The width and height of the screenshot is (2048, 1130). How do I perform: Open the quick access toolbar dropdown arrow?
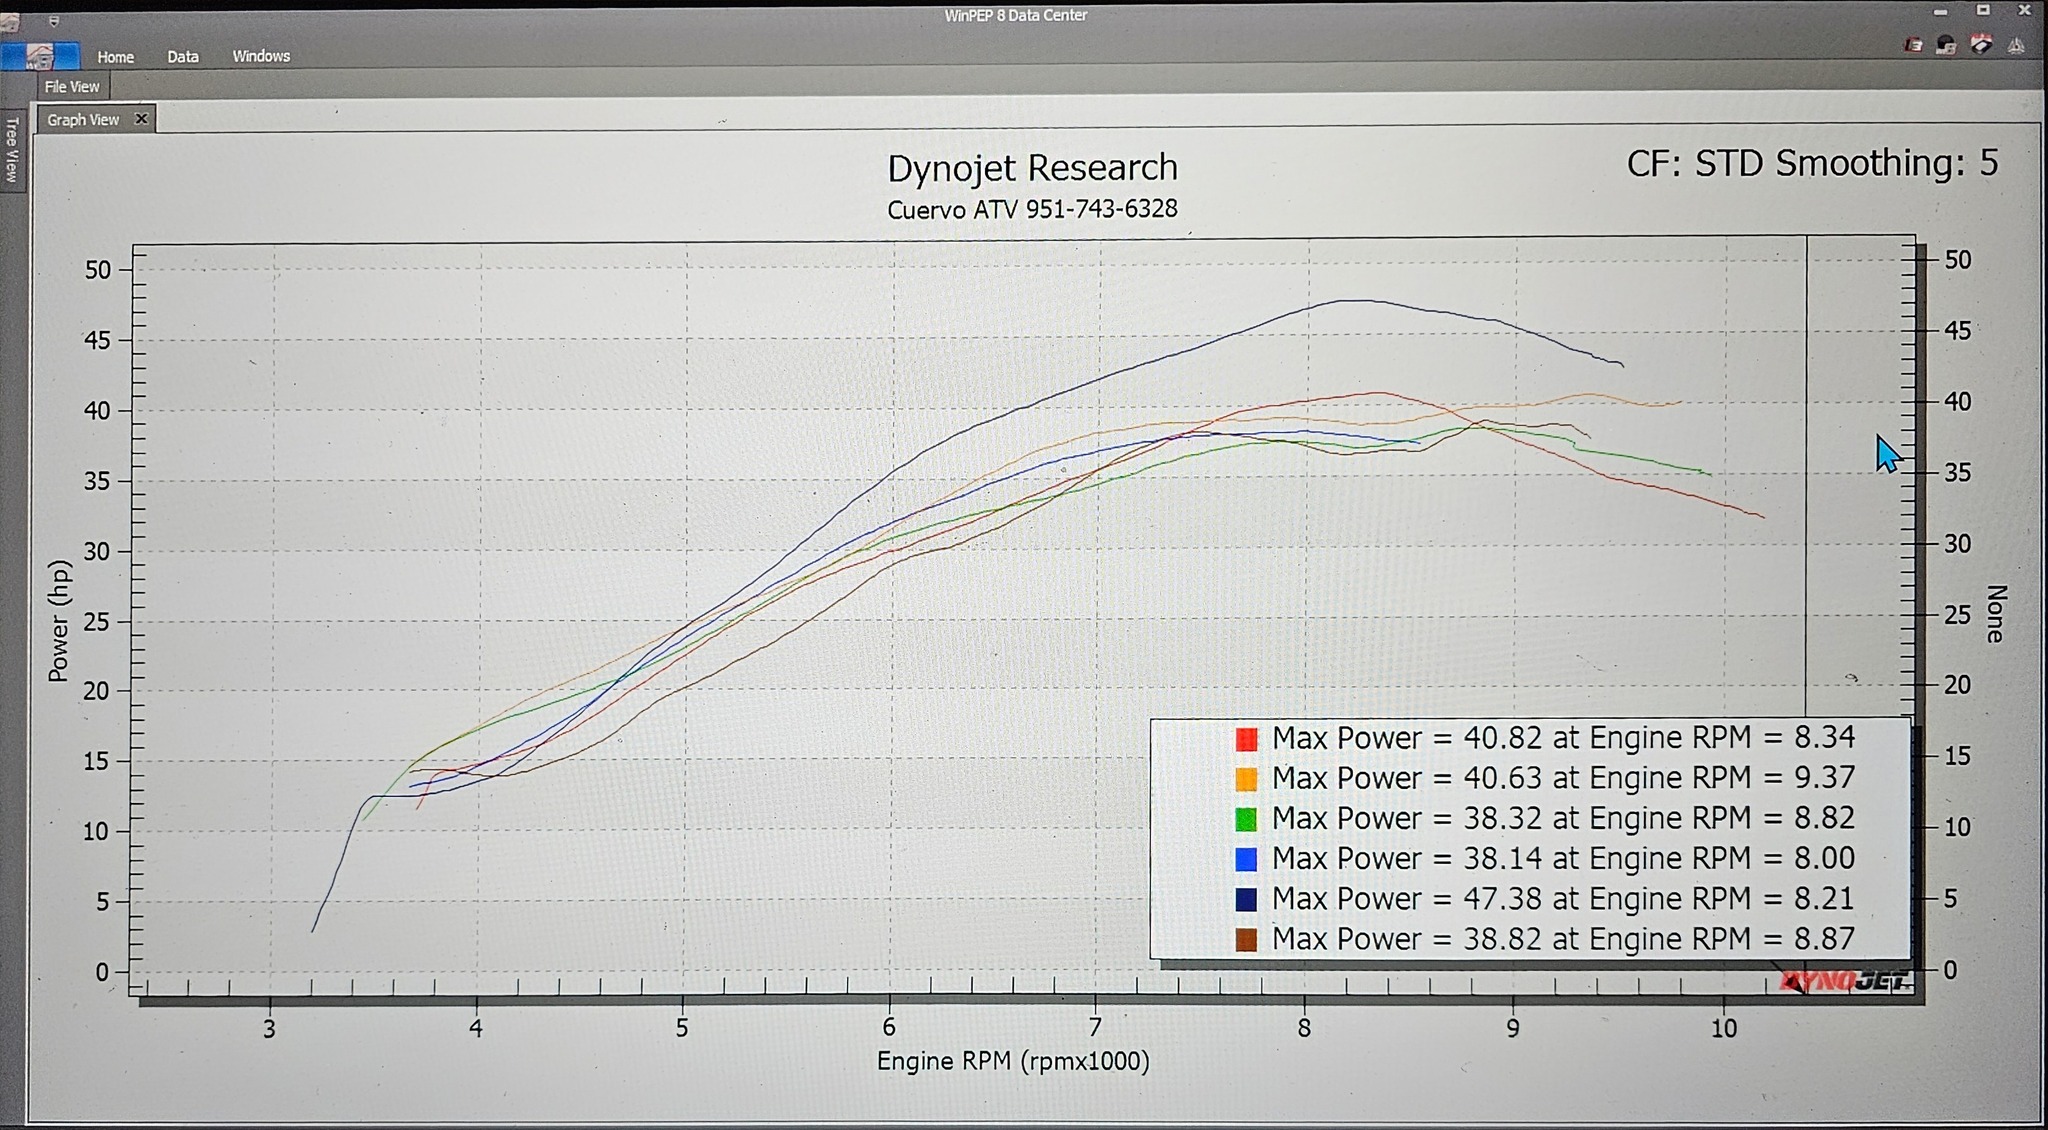click(x=54, y=20)
